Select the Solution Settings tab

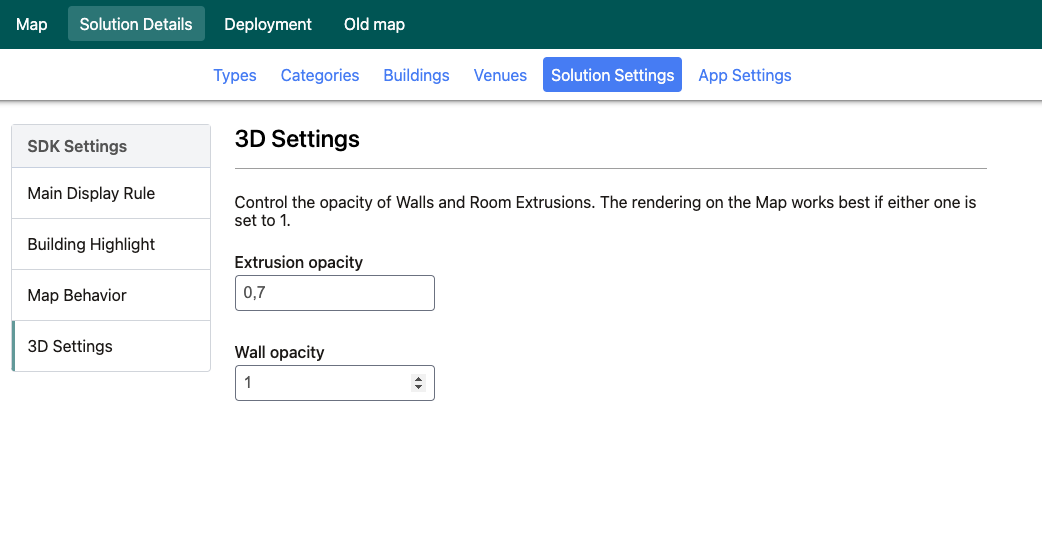click(x=612, y=75)
